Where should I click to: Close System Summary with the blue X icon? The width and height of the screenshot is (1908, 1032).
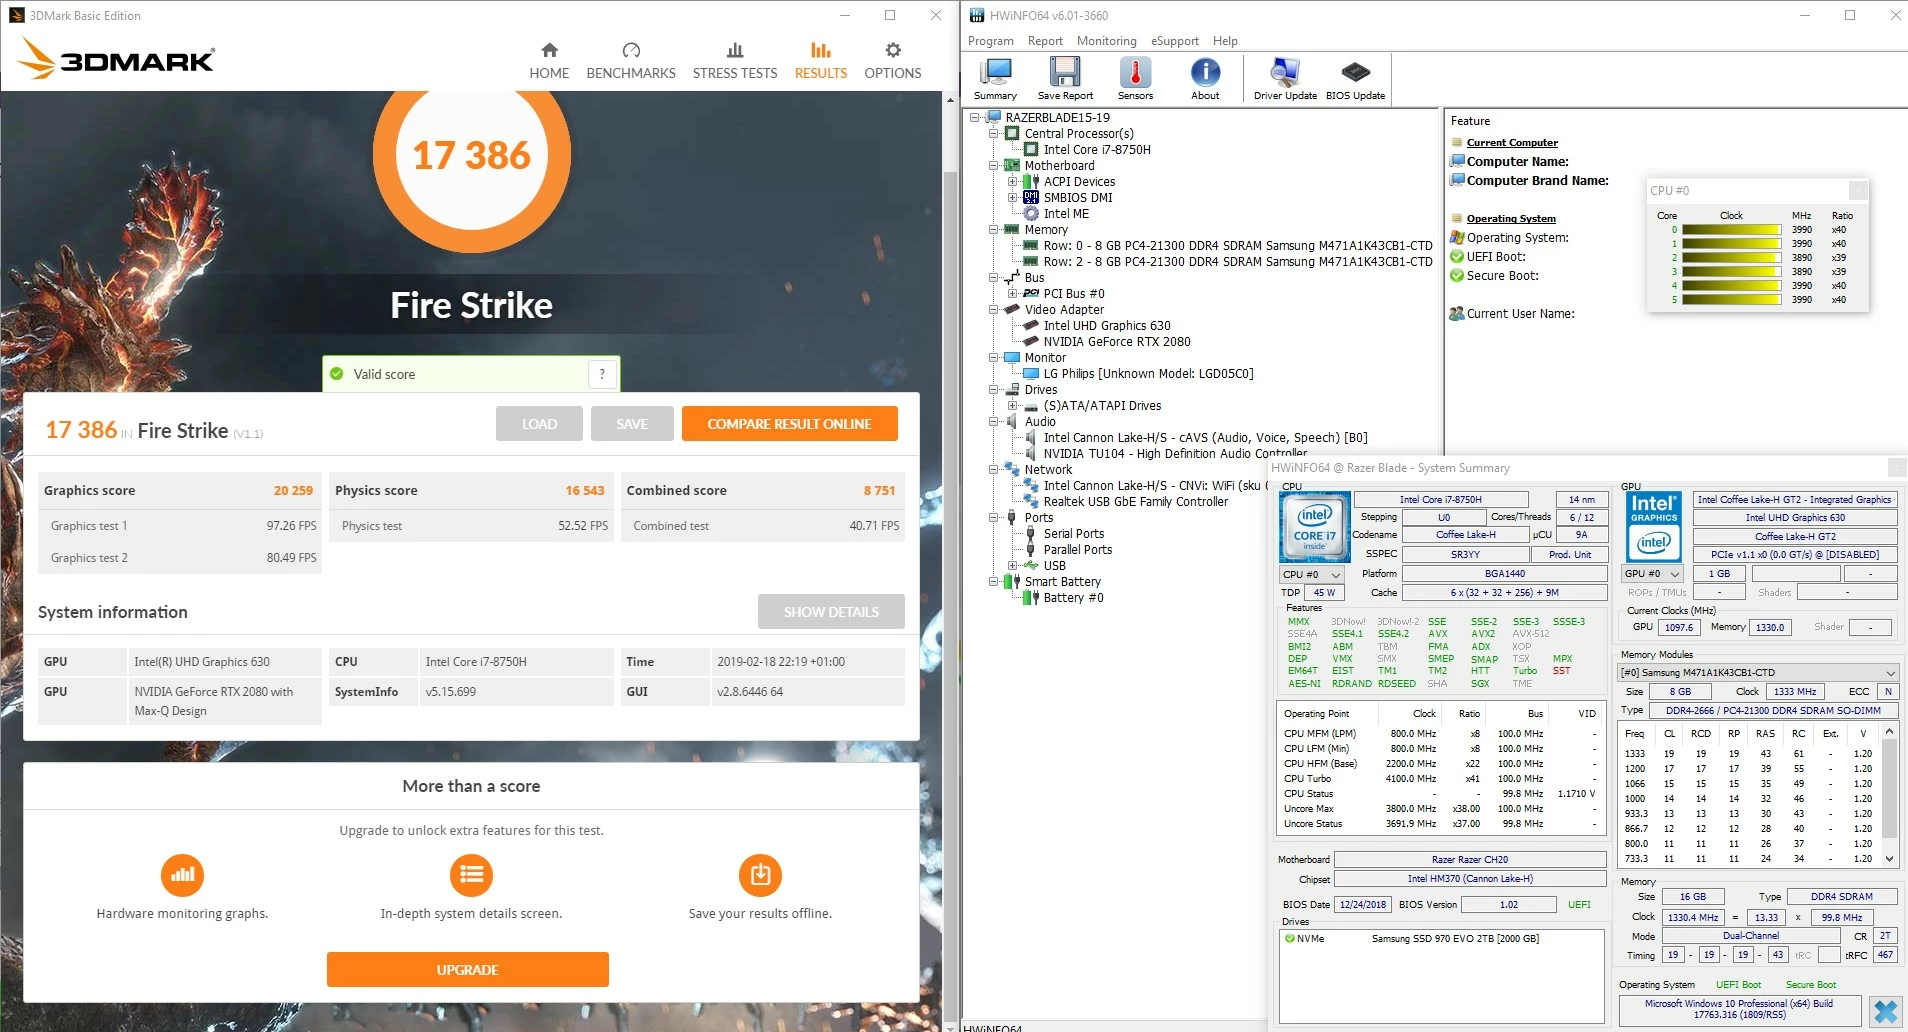(x=1885, y=1012)
